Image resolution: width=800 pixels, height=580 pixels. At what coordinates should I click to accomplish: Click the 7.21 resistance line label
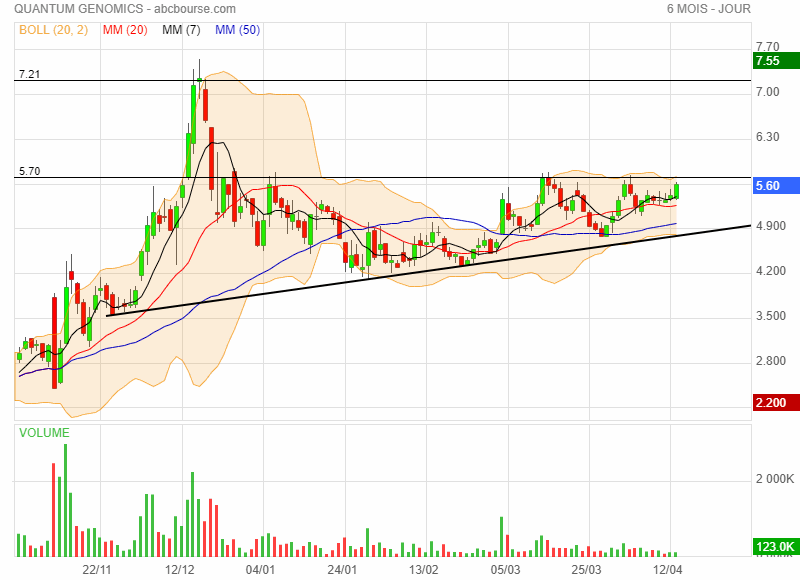click(30, 74)
